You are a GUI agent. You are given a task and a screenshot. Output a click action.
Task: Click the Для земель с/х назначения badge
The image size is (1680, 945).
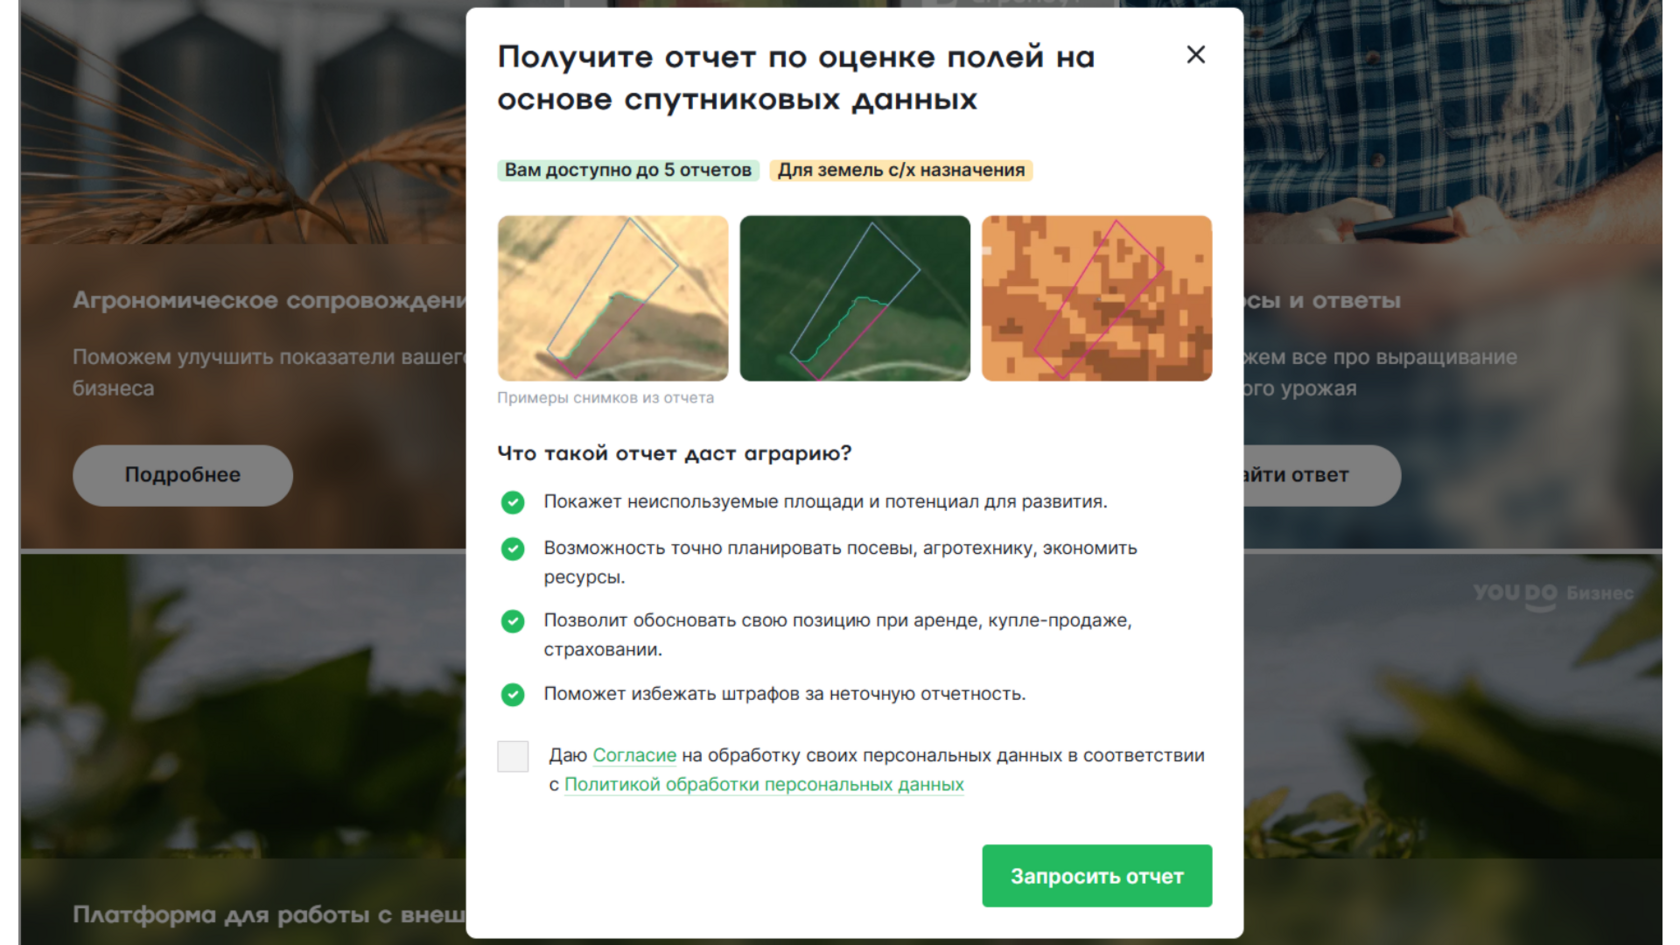coord(901,170)
